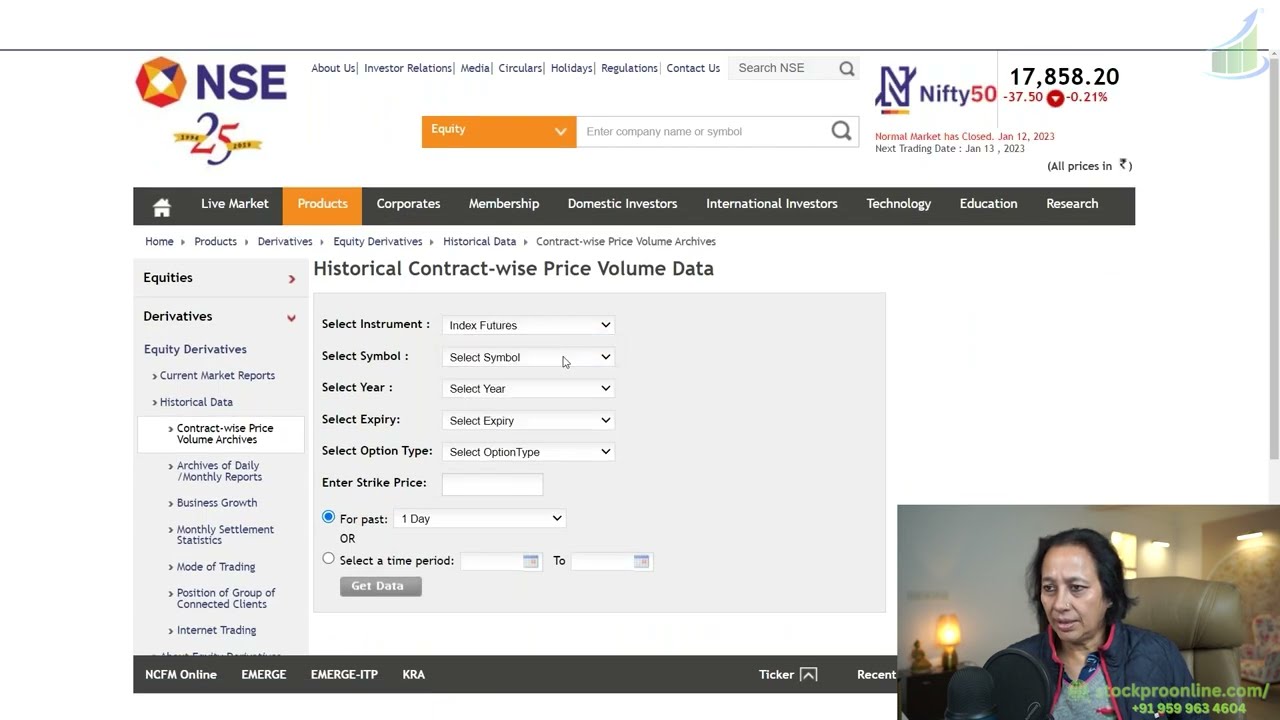Open the To date calendar icon
The width and height of the screenshot is (1280, 720).
click(x=641, y=561)
